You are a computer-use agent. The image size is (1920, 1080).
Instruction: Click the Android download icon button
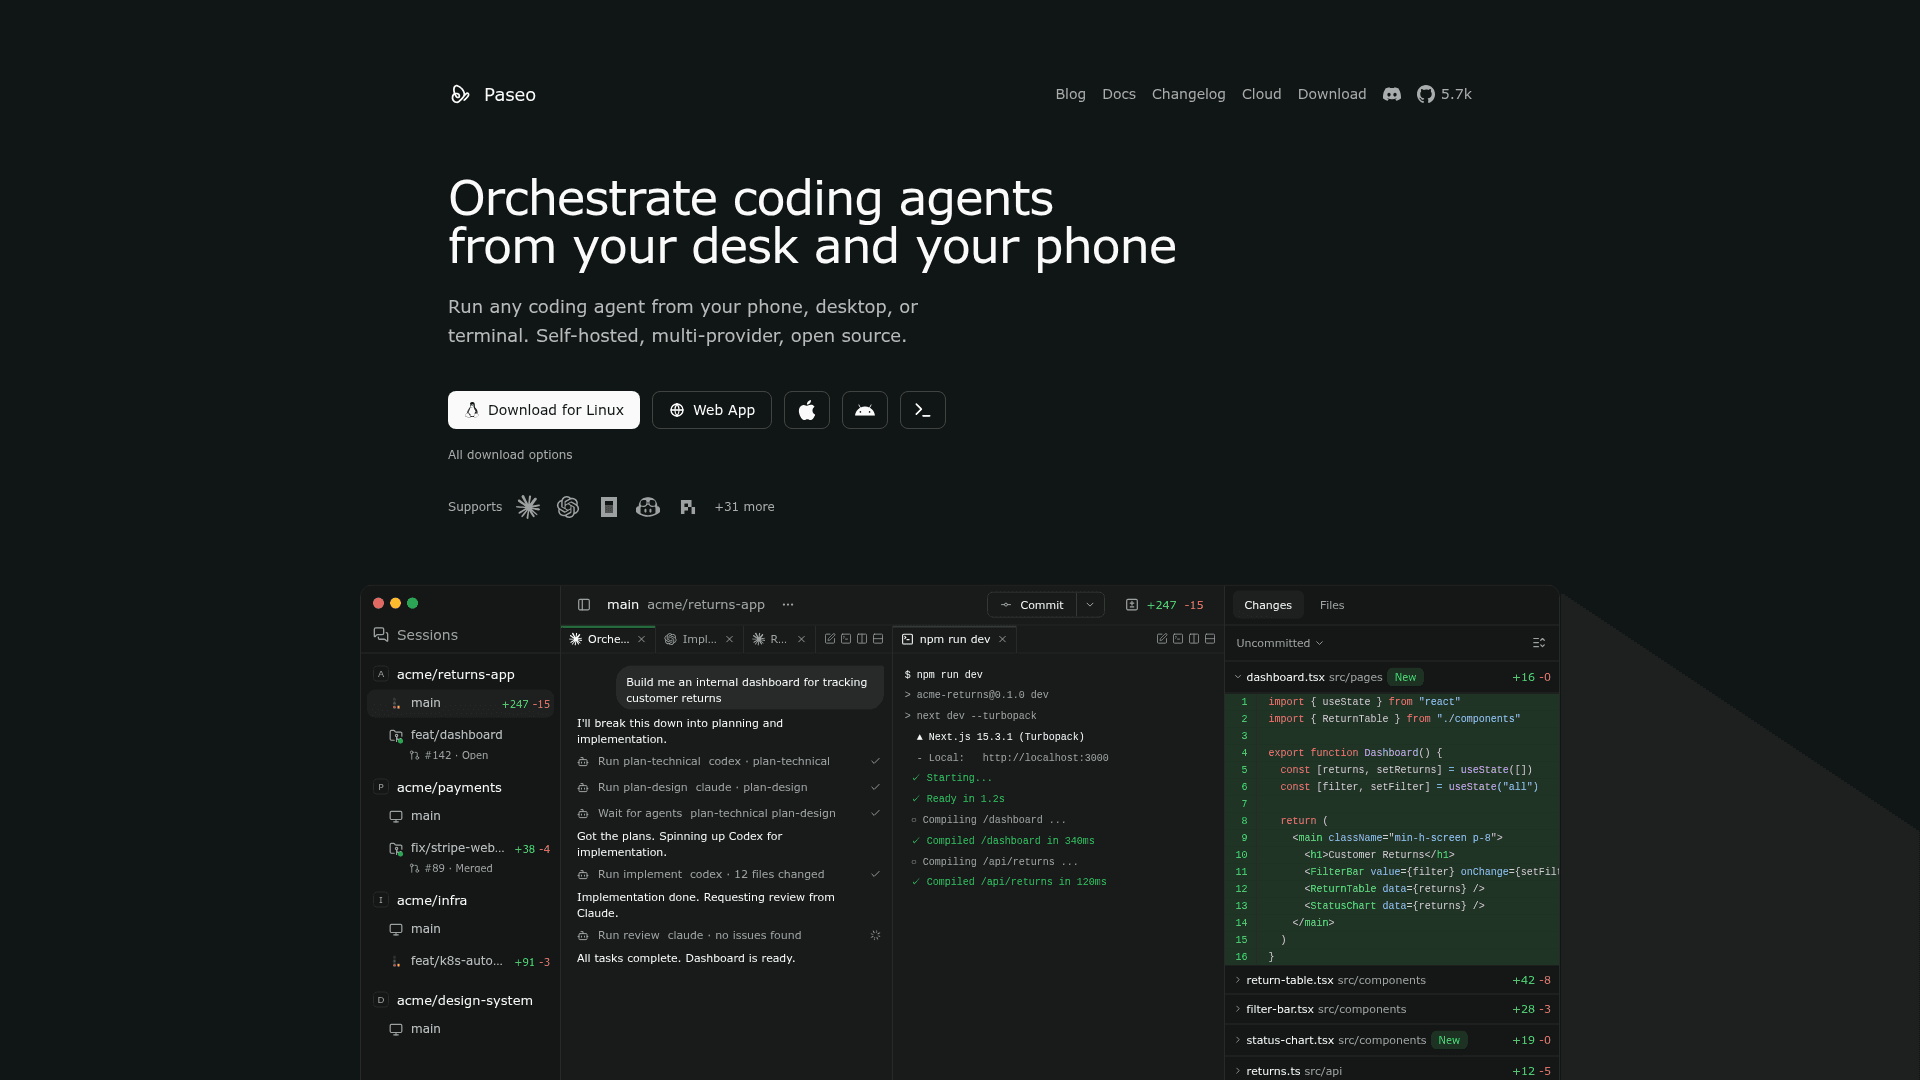click(x=865, y=410)
